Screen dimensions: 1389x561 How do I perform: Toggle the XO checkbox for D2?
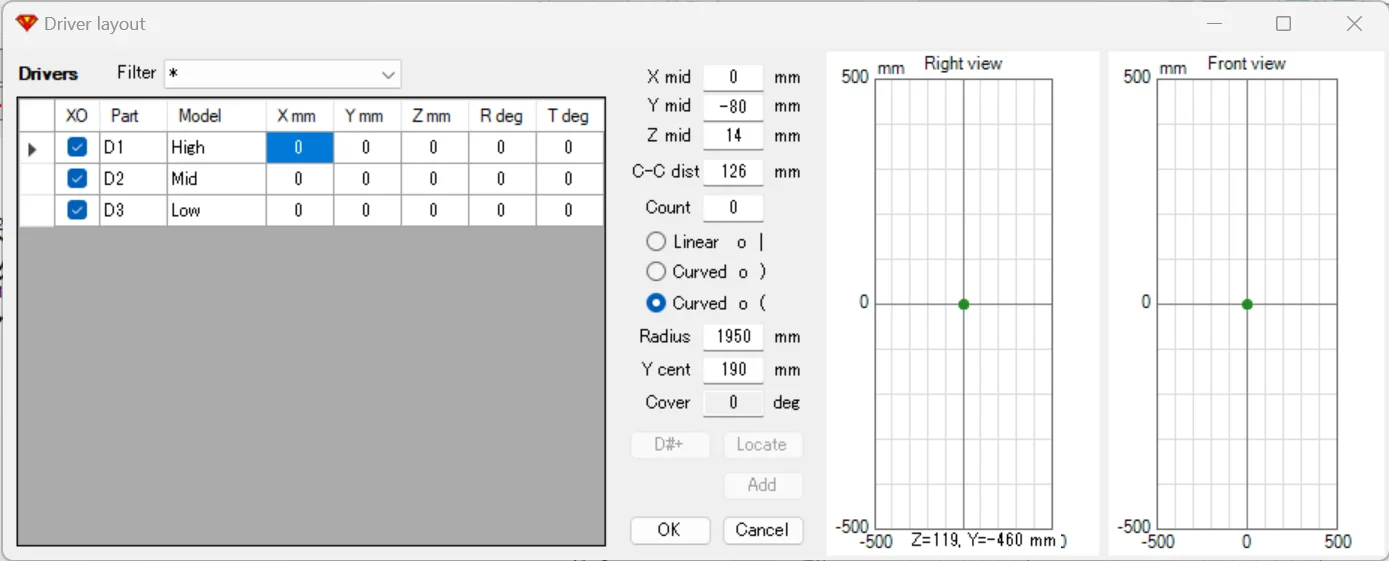pyautogui.click(x=77, y=179)
